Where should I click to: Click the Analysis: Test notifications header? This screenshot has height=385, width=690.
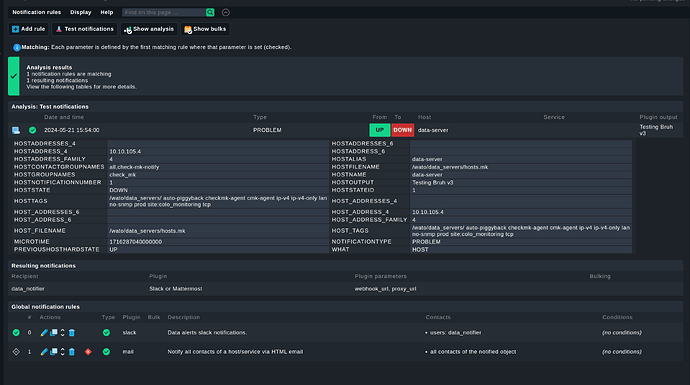coord(50,106)
